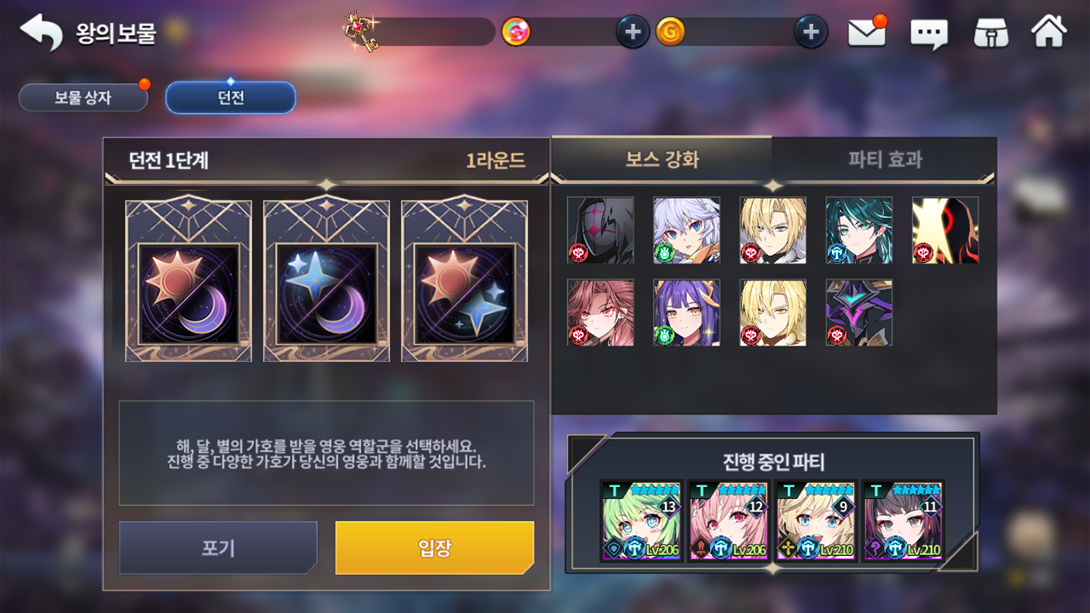Open the chat speech bubble icon
Screen dimensions: 1090x613
tap(929, 33)
